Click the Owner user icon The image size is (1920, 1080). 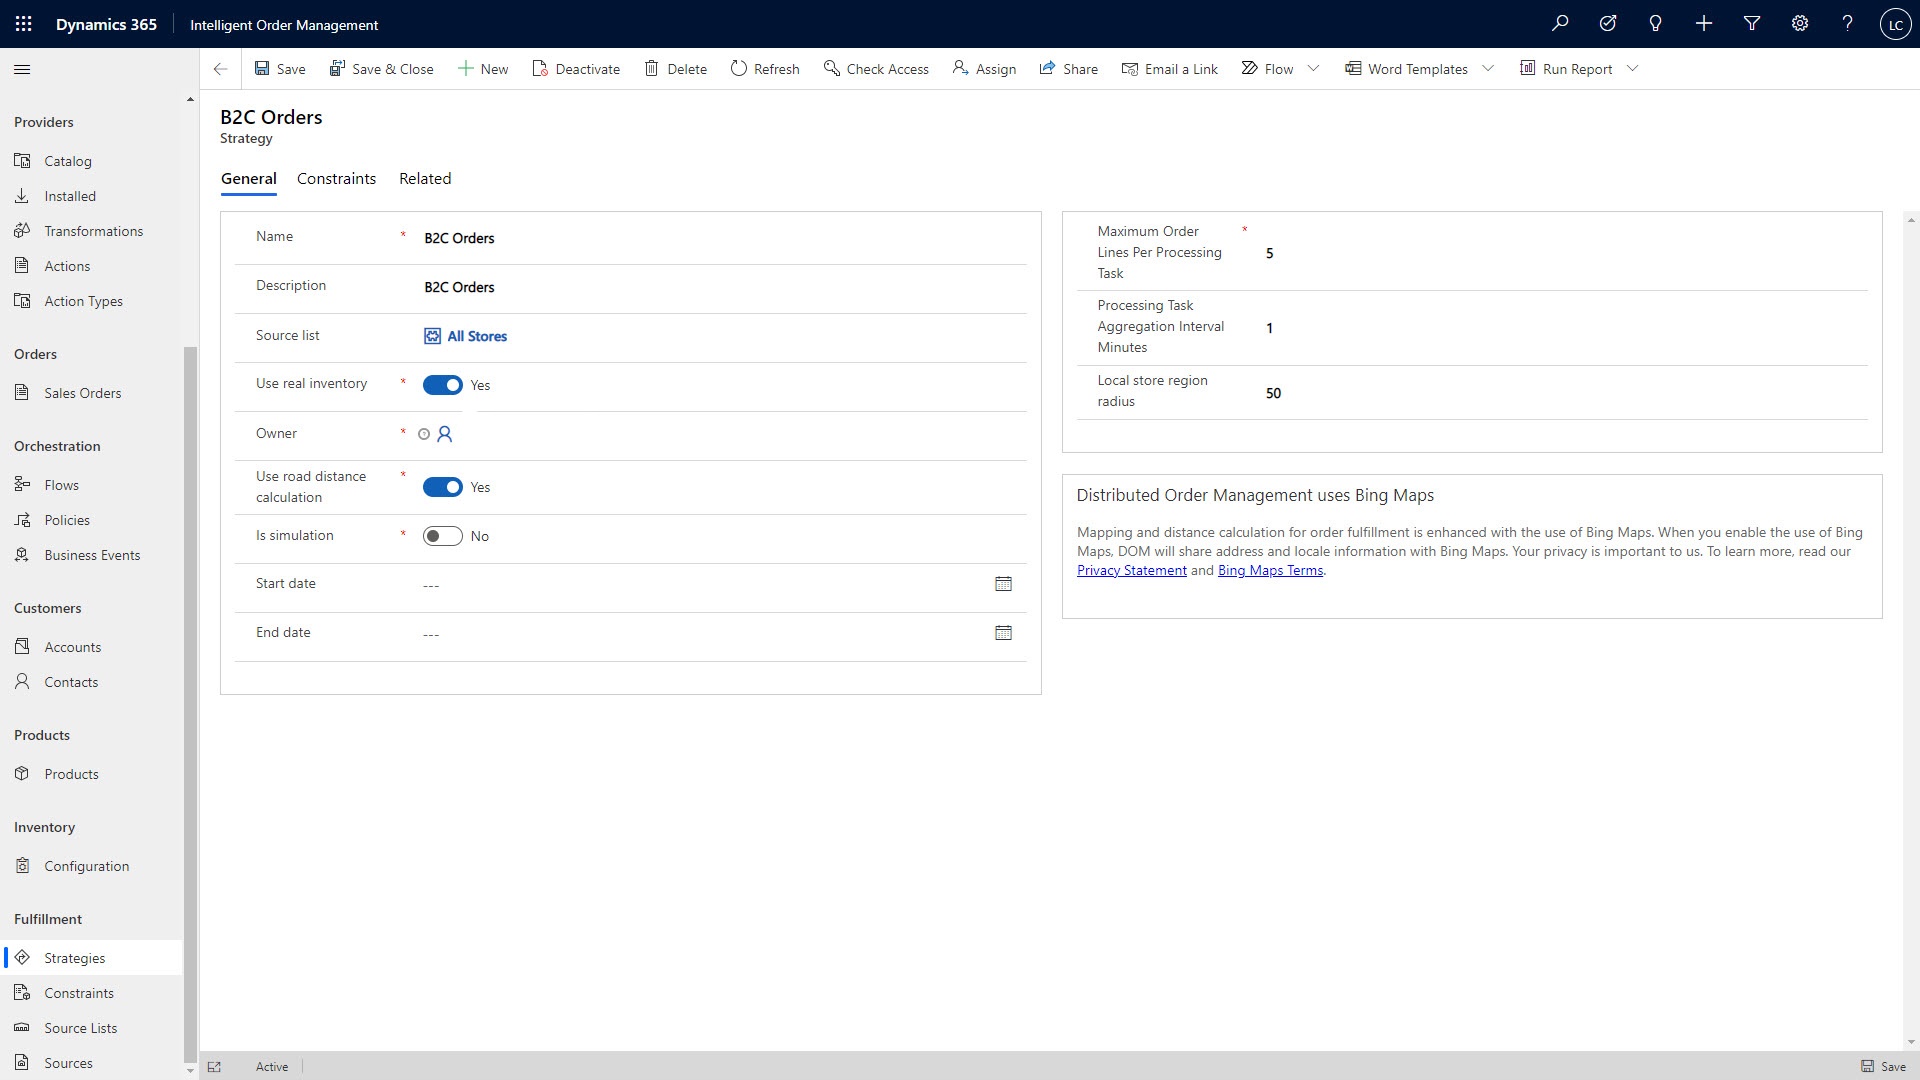click(445, 434)
